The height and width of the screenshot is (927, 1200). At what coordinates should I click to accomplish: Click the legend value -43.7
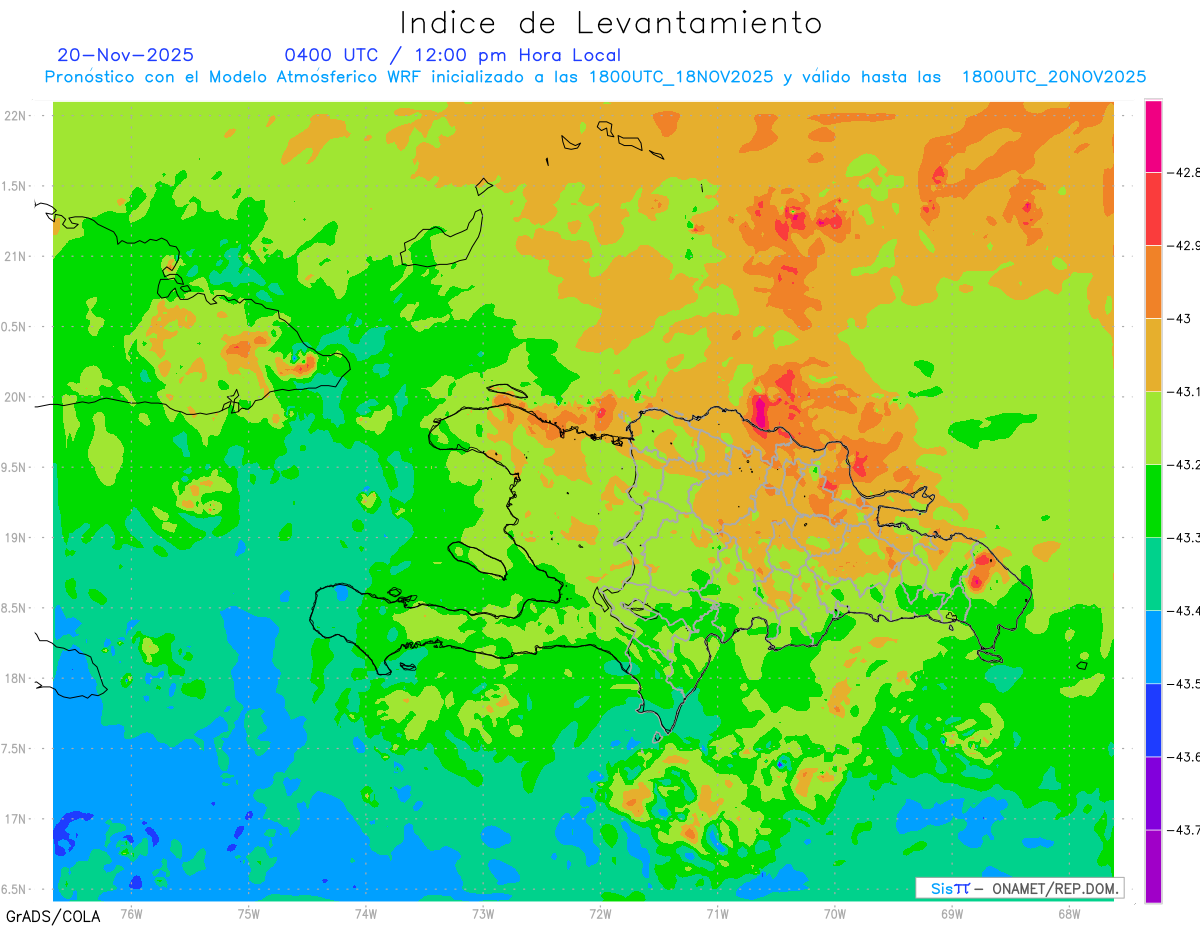[x=1183, y=830]
